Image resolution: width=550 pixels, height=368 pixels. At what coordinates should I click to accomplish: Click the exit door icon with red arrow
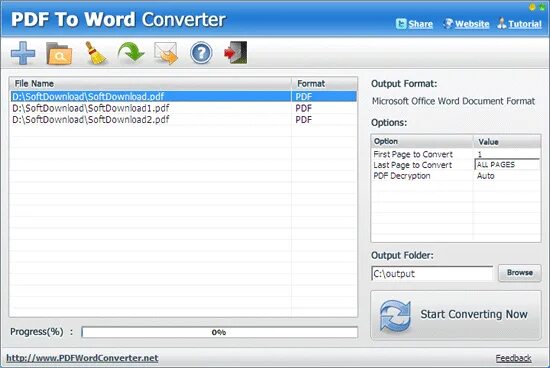pos(236,53)
